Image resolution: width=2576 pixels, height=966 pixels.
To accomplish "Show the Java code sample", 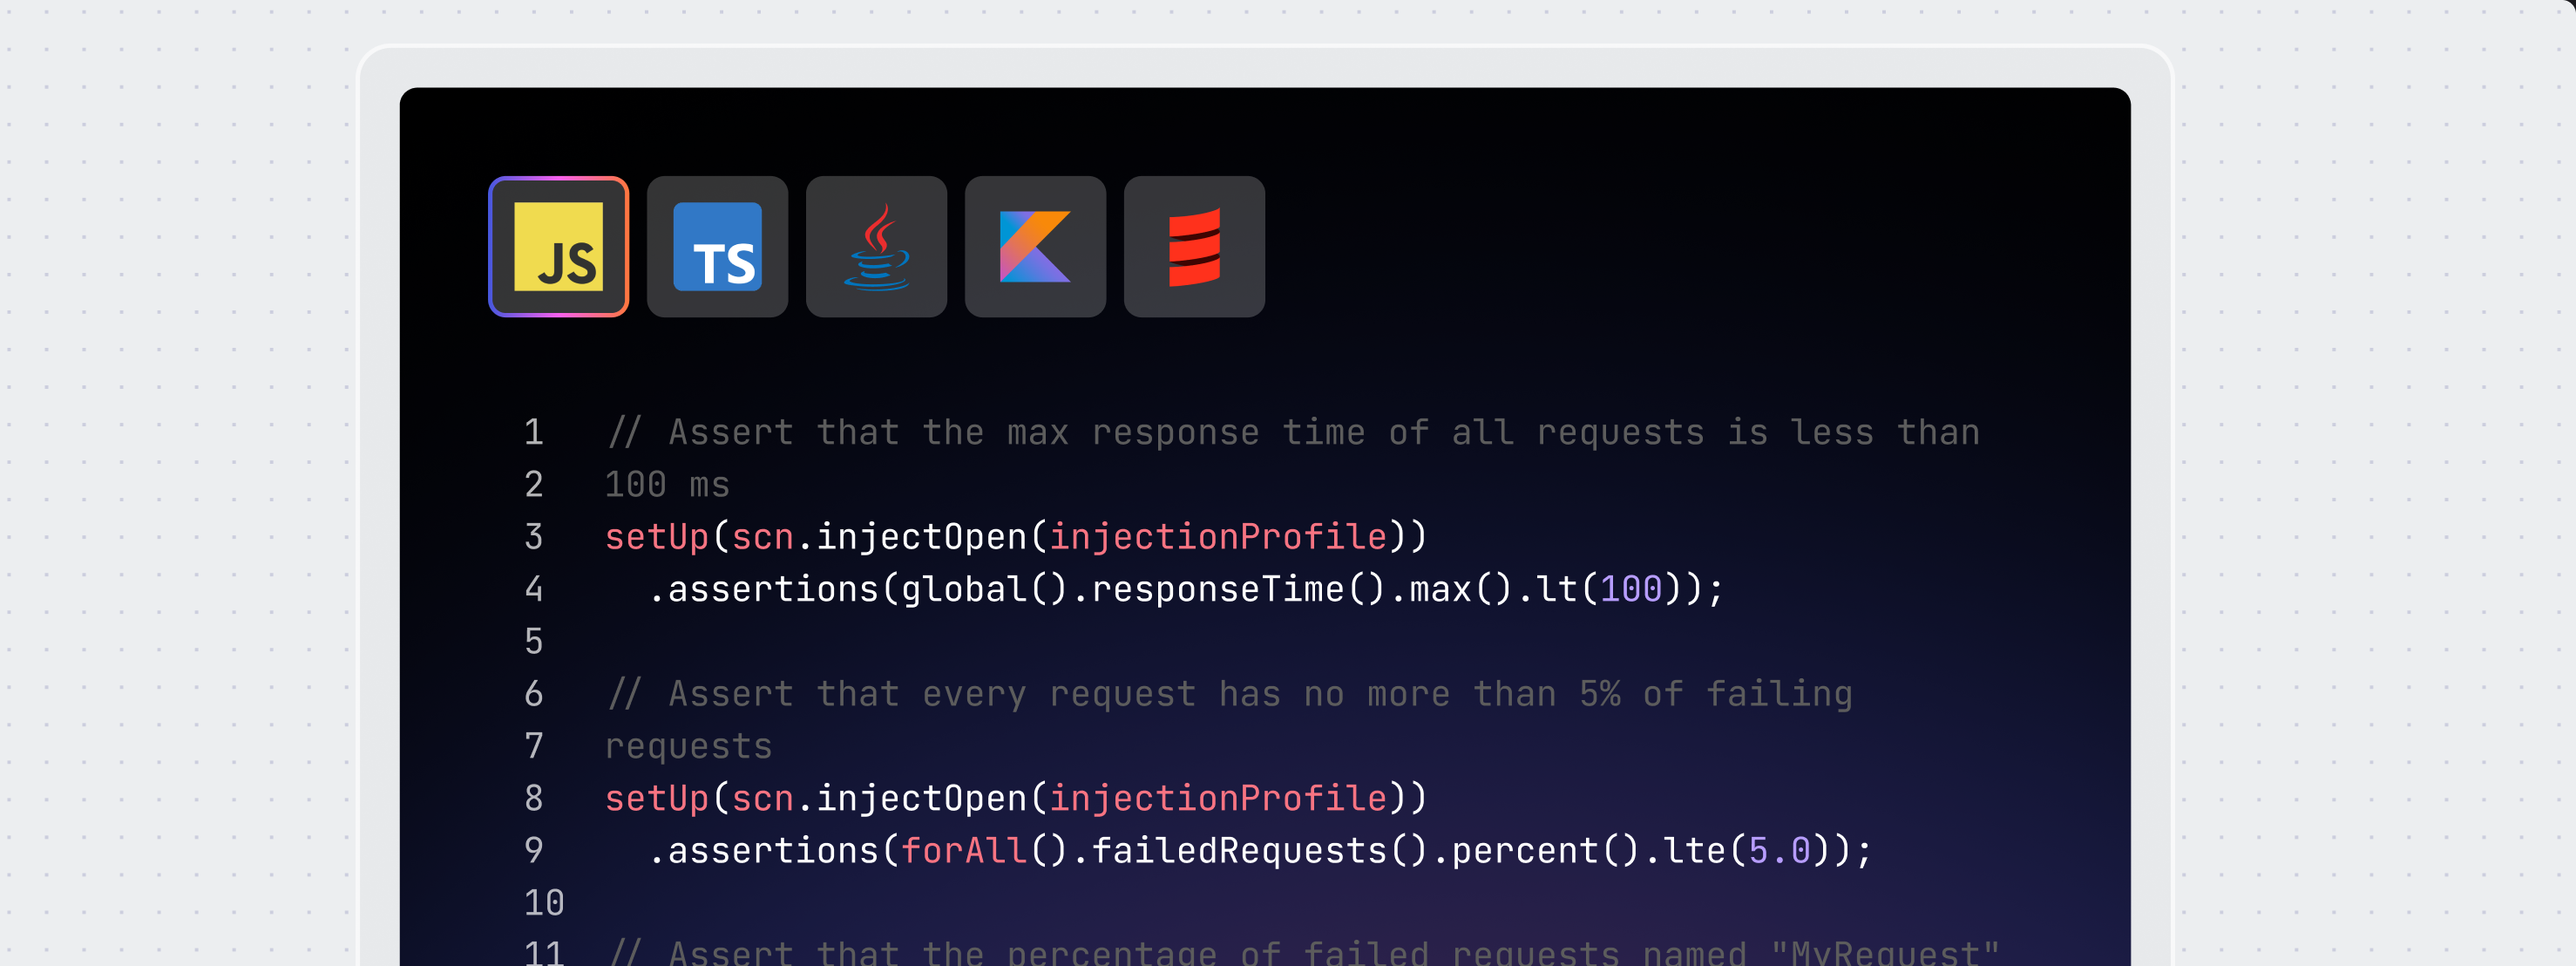I will (876, 247).
